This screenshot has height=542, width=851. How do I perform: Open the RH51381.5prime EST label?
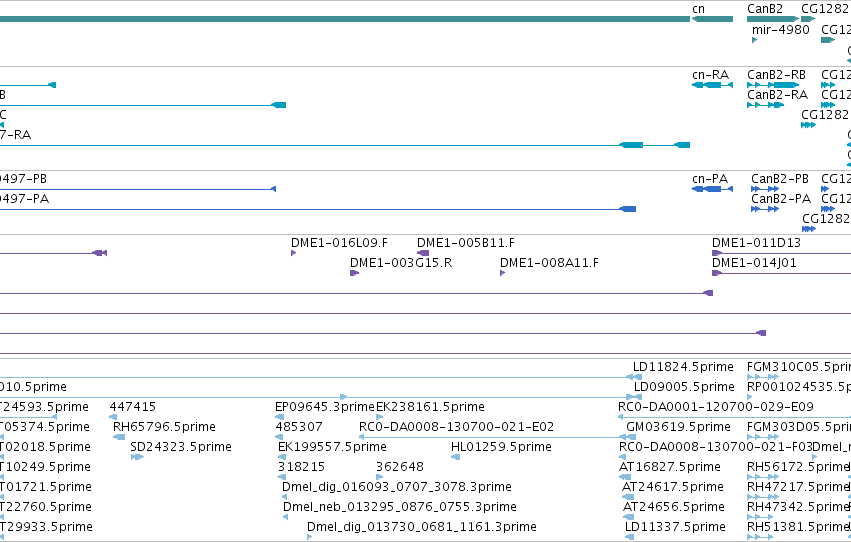tap(798, 527)
